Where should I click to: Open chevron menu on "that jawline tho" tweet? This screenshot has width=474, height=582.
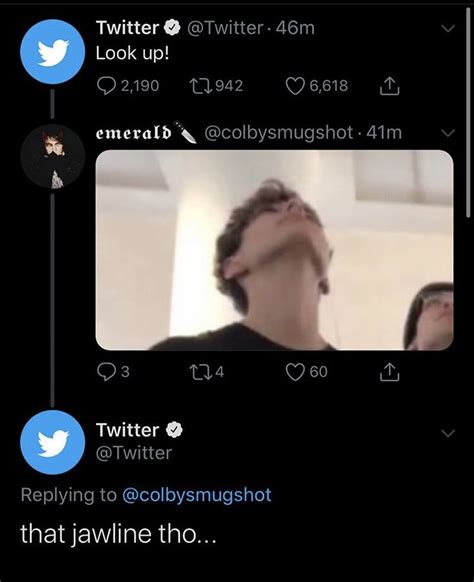coord(448,433)
